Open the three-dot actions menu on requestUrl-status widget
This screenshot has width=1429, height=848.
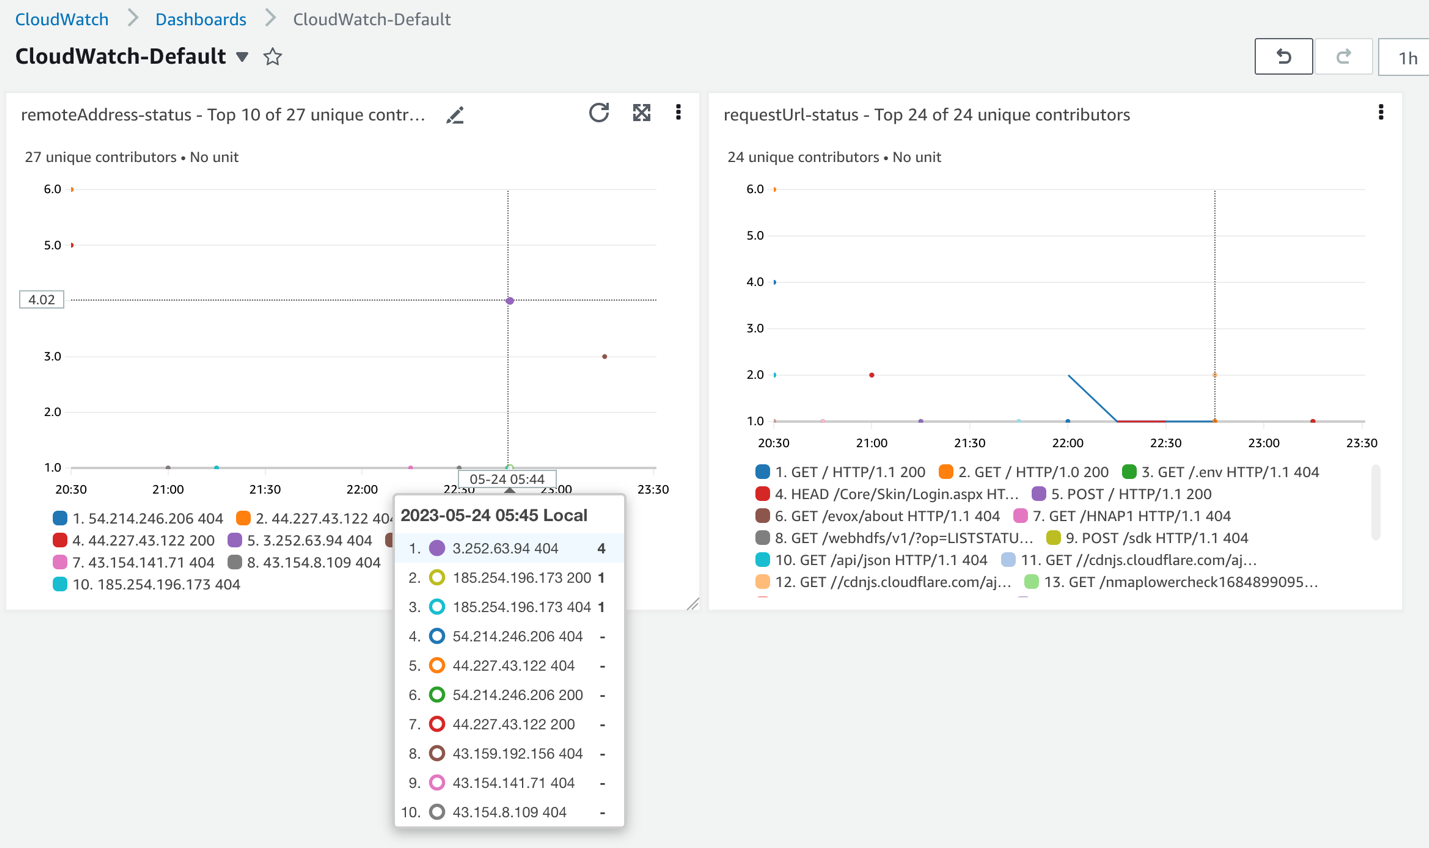pyautogui.click(x=1381, y=112)
